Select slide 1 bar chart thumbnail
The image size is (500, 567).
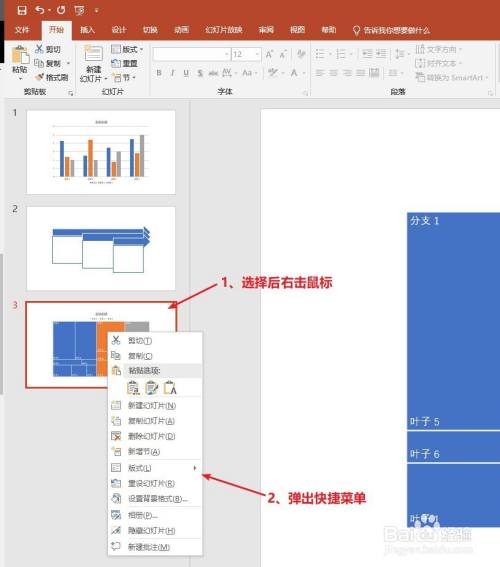point(101,152)
